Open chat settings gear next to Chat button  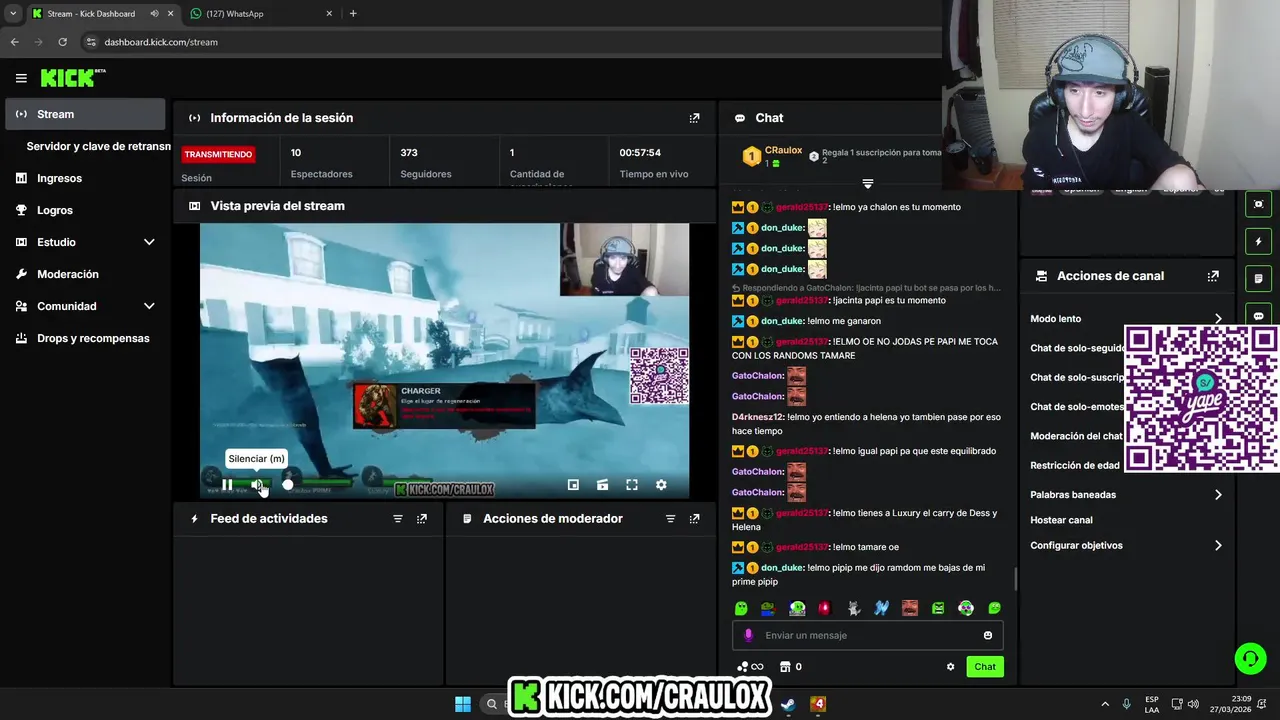950,667
